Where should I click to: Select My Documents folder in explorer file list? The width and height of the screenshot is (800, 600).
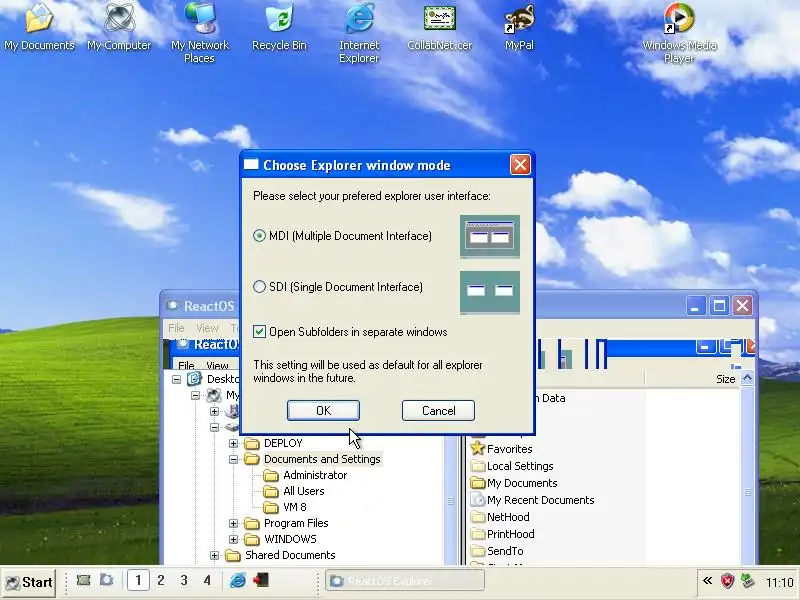[514, 483]
